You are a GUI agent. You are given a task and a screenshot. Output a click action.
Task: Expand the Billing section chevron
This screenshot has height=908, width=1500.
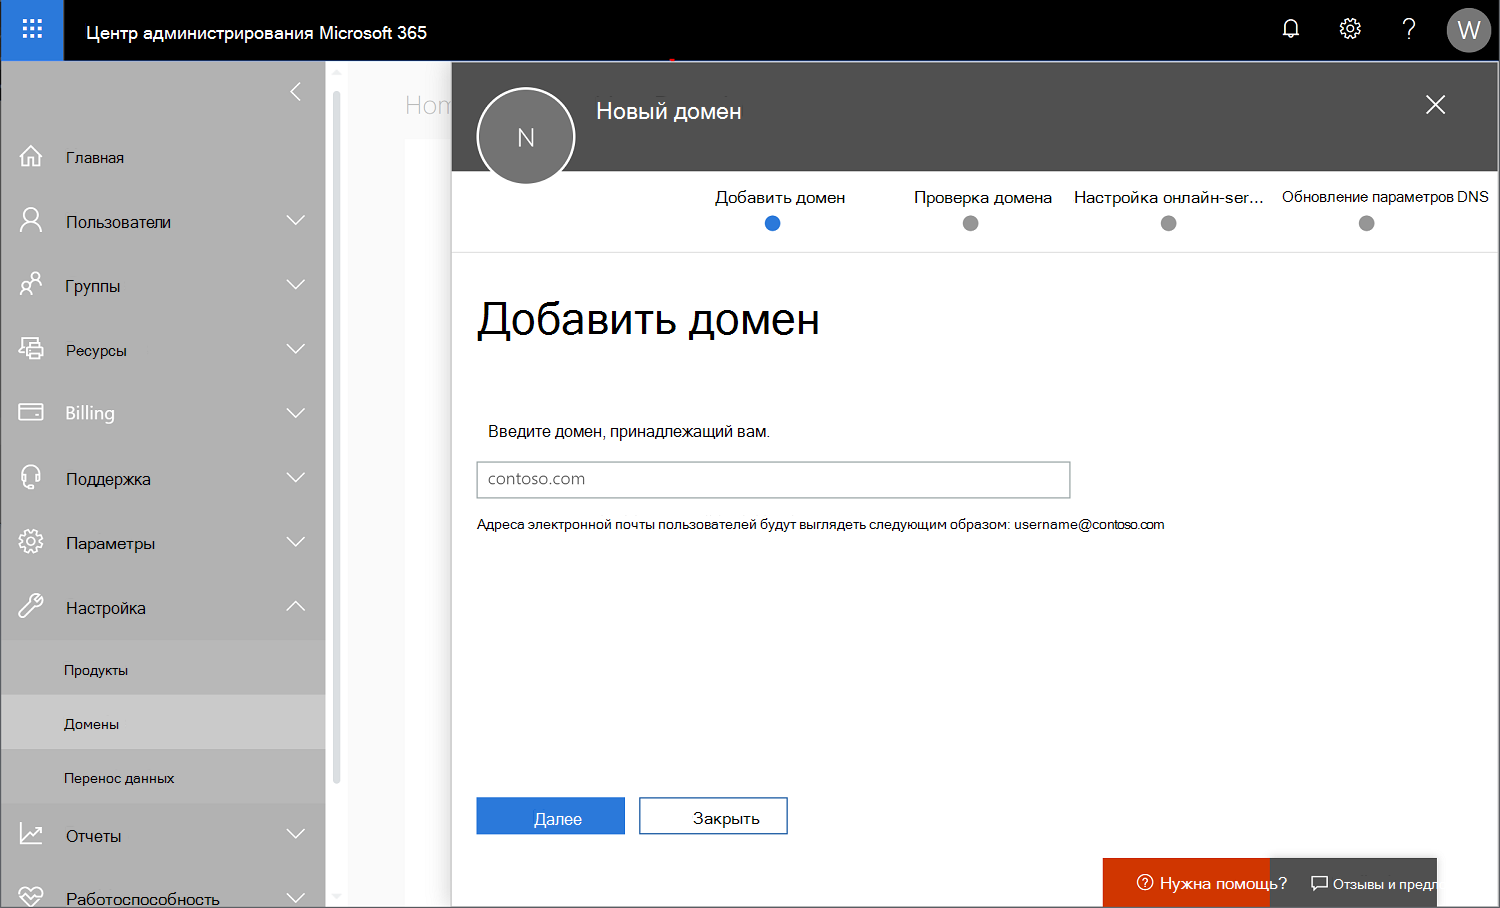[296, 413]
